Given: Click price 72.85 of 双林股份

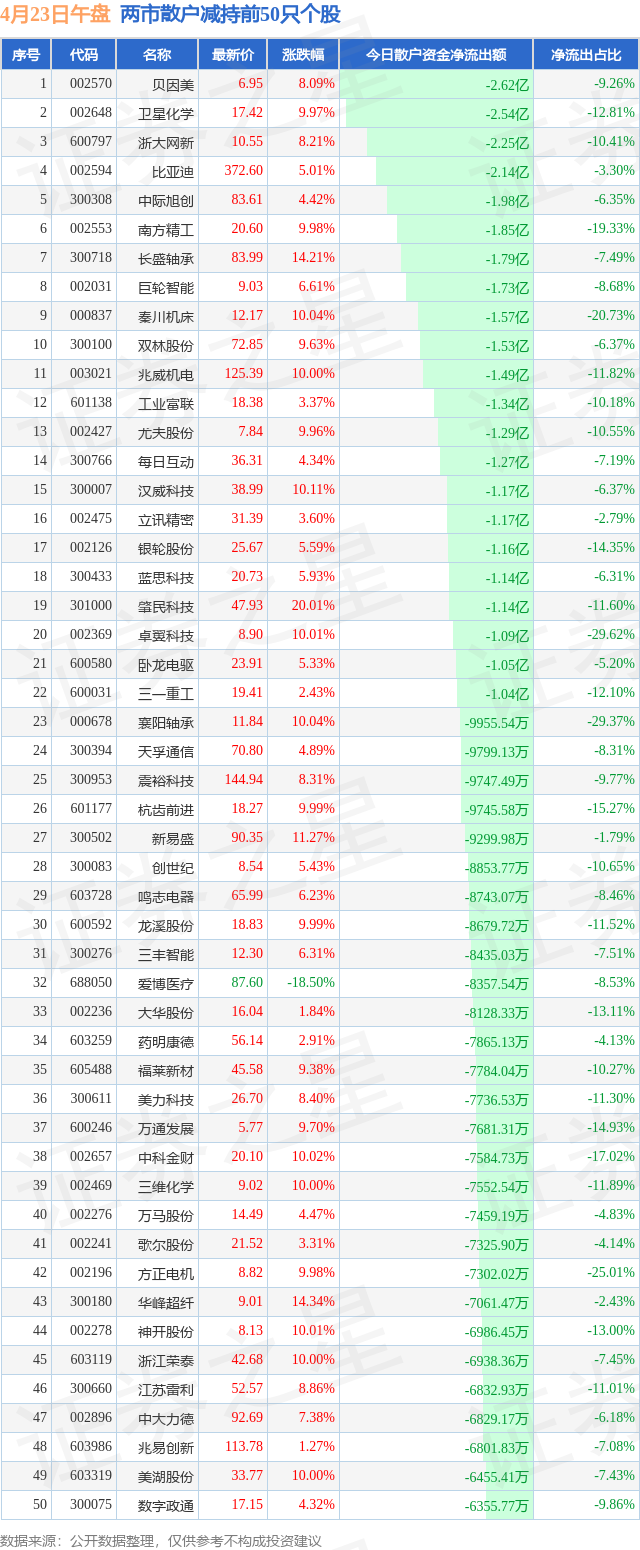Looking at the screenshot, I should click(x=247, y=345).
